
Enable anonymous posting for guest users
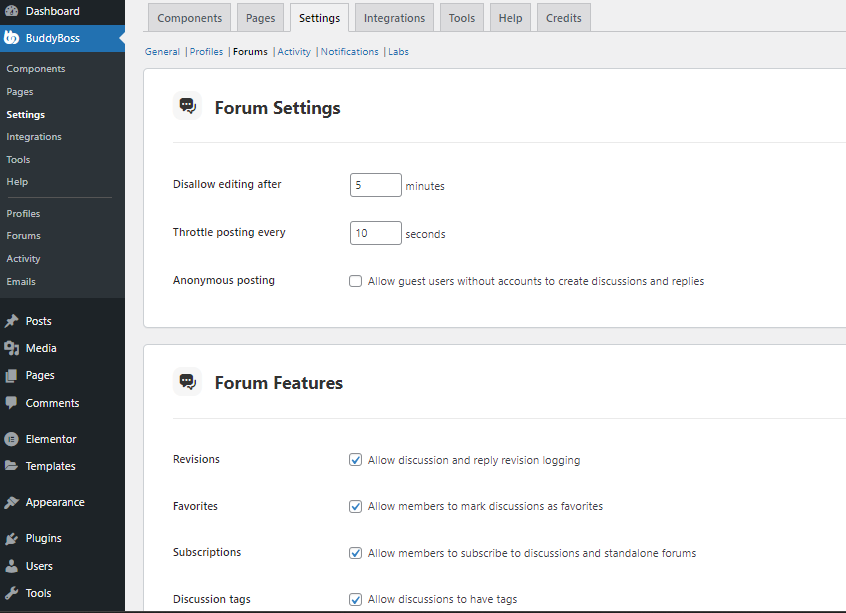(x=355, y=281)
